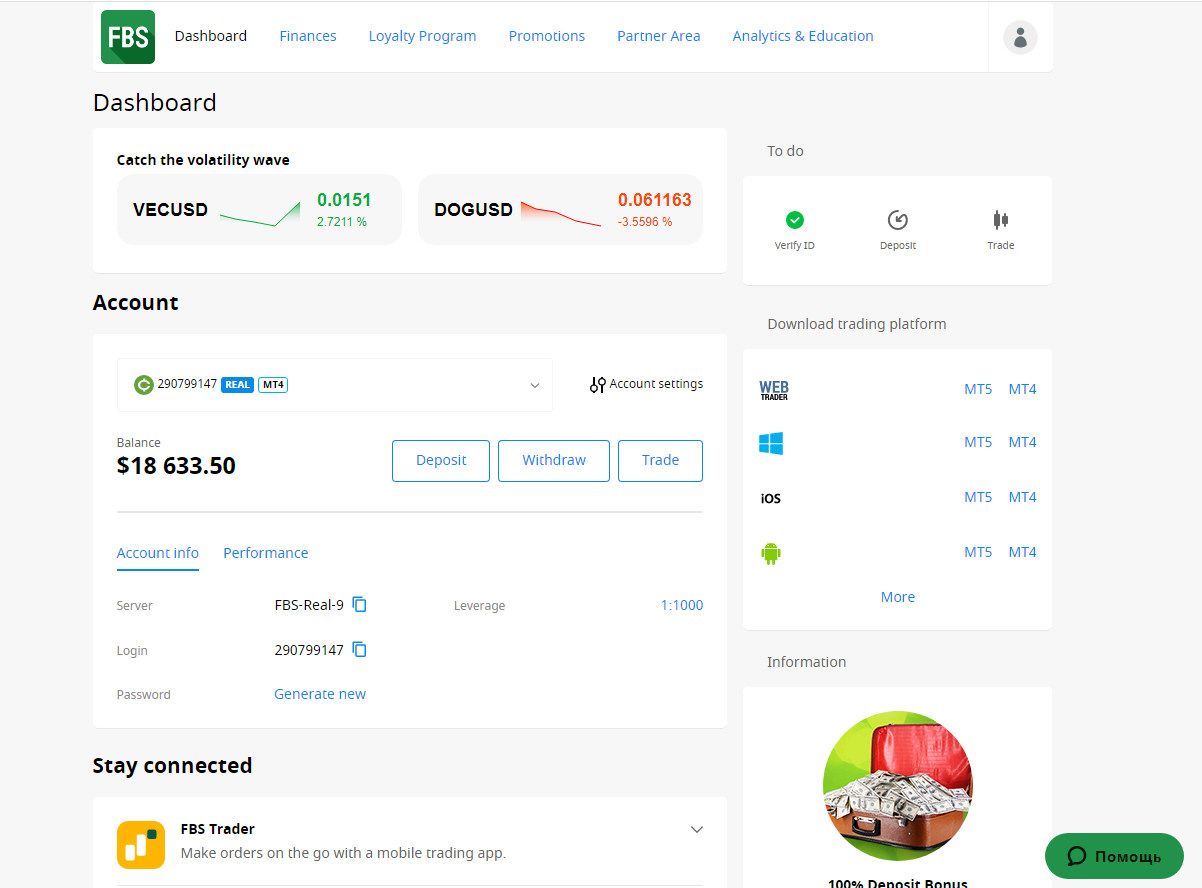Click the Verify ID checkmark icon
The image size is (1202, 888).
(795, 220)
